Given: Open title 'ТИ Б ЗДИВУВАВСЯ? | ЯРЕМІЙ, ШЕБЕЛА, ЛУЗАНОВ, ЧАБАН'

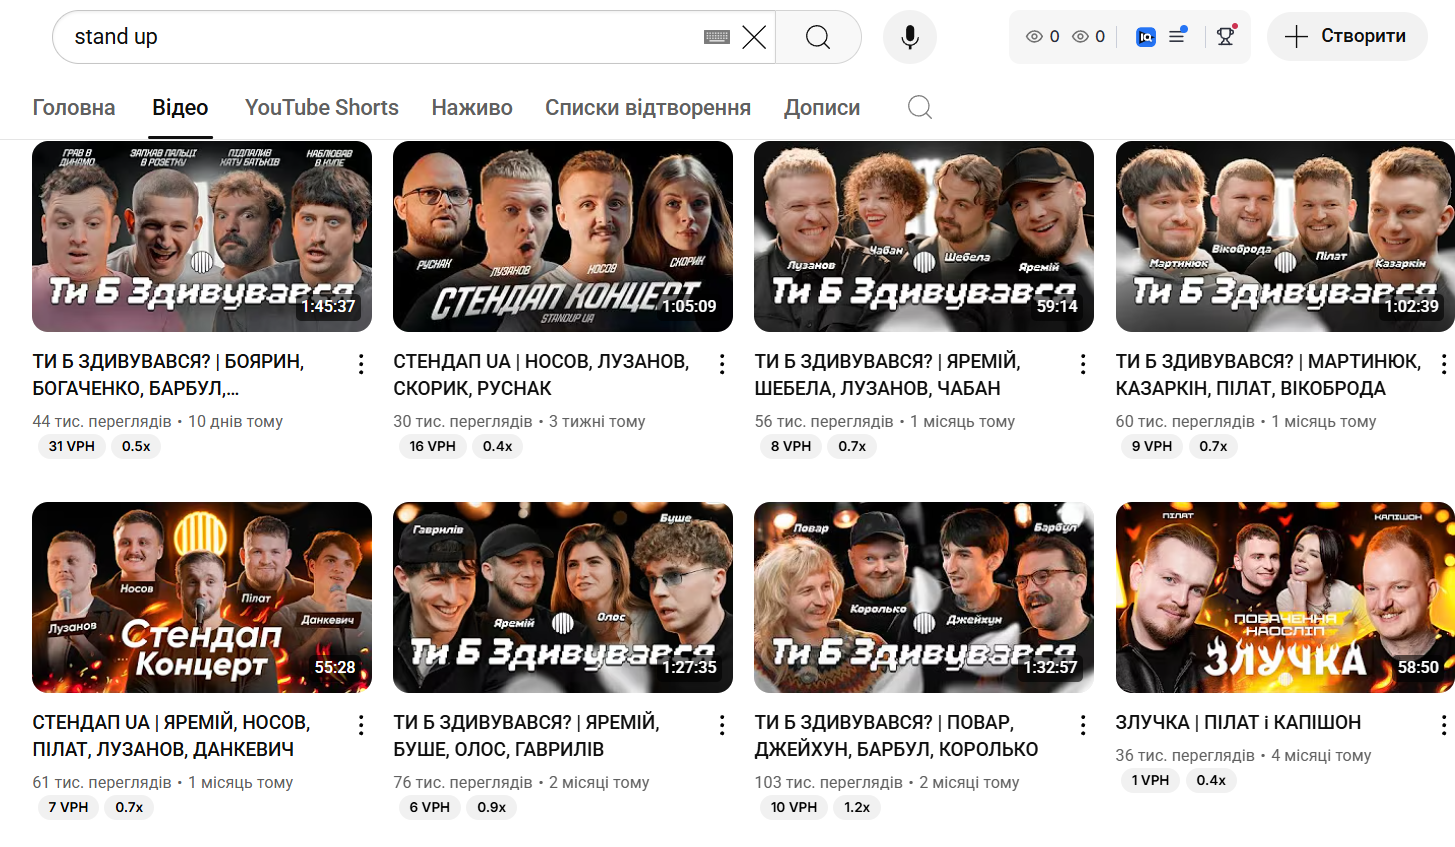Looking at the screenshot, I should 887,375.
